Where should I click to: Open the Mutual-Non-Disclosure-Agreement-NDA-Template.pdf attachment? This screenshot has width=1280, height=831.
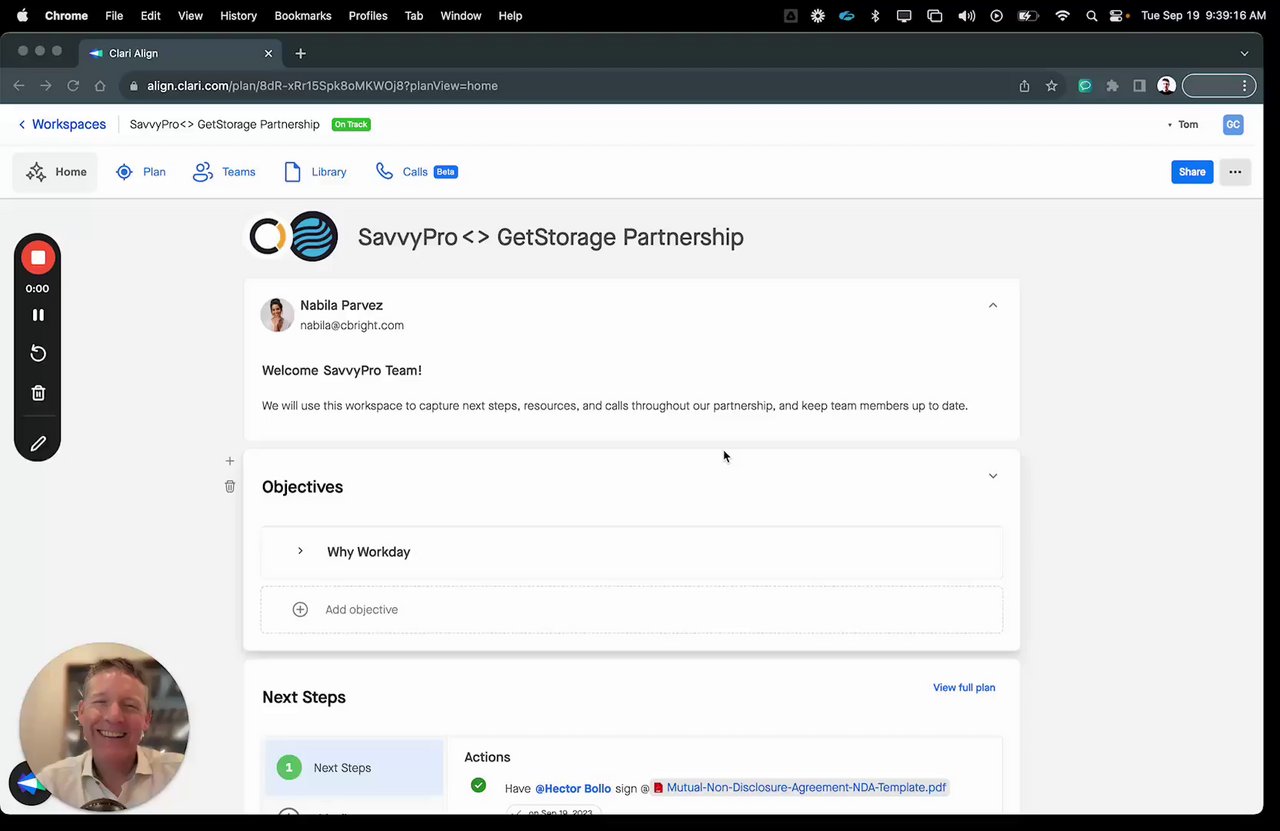click(x=799, y=787)
